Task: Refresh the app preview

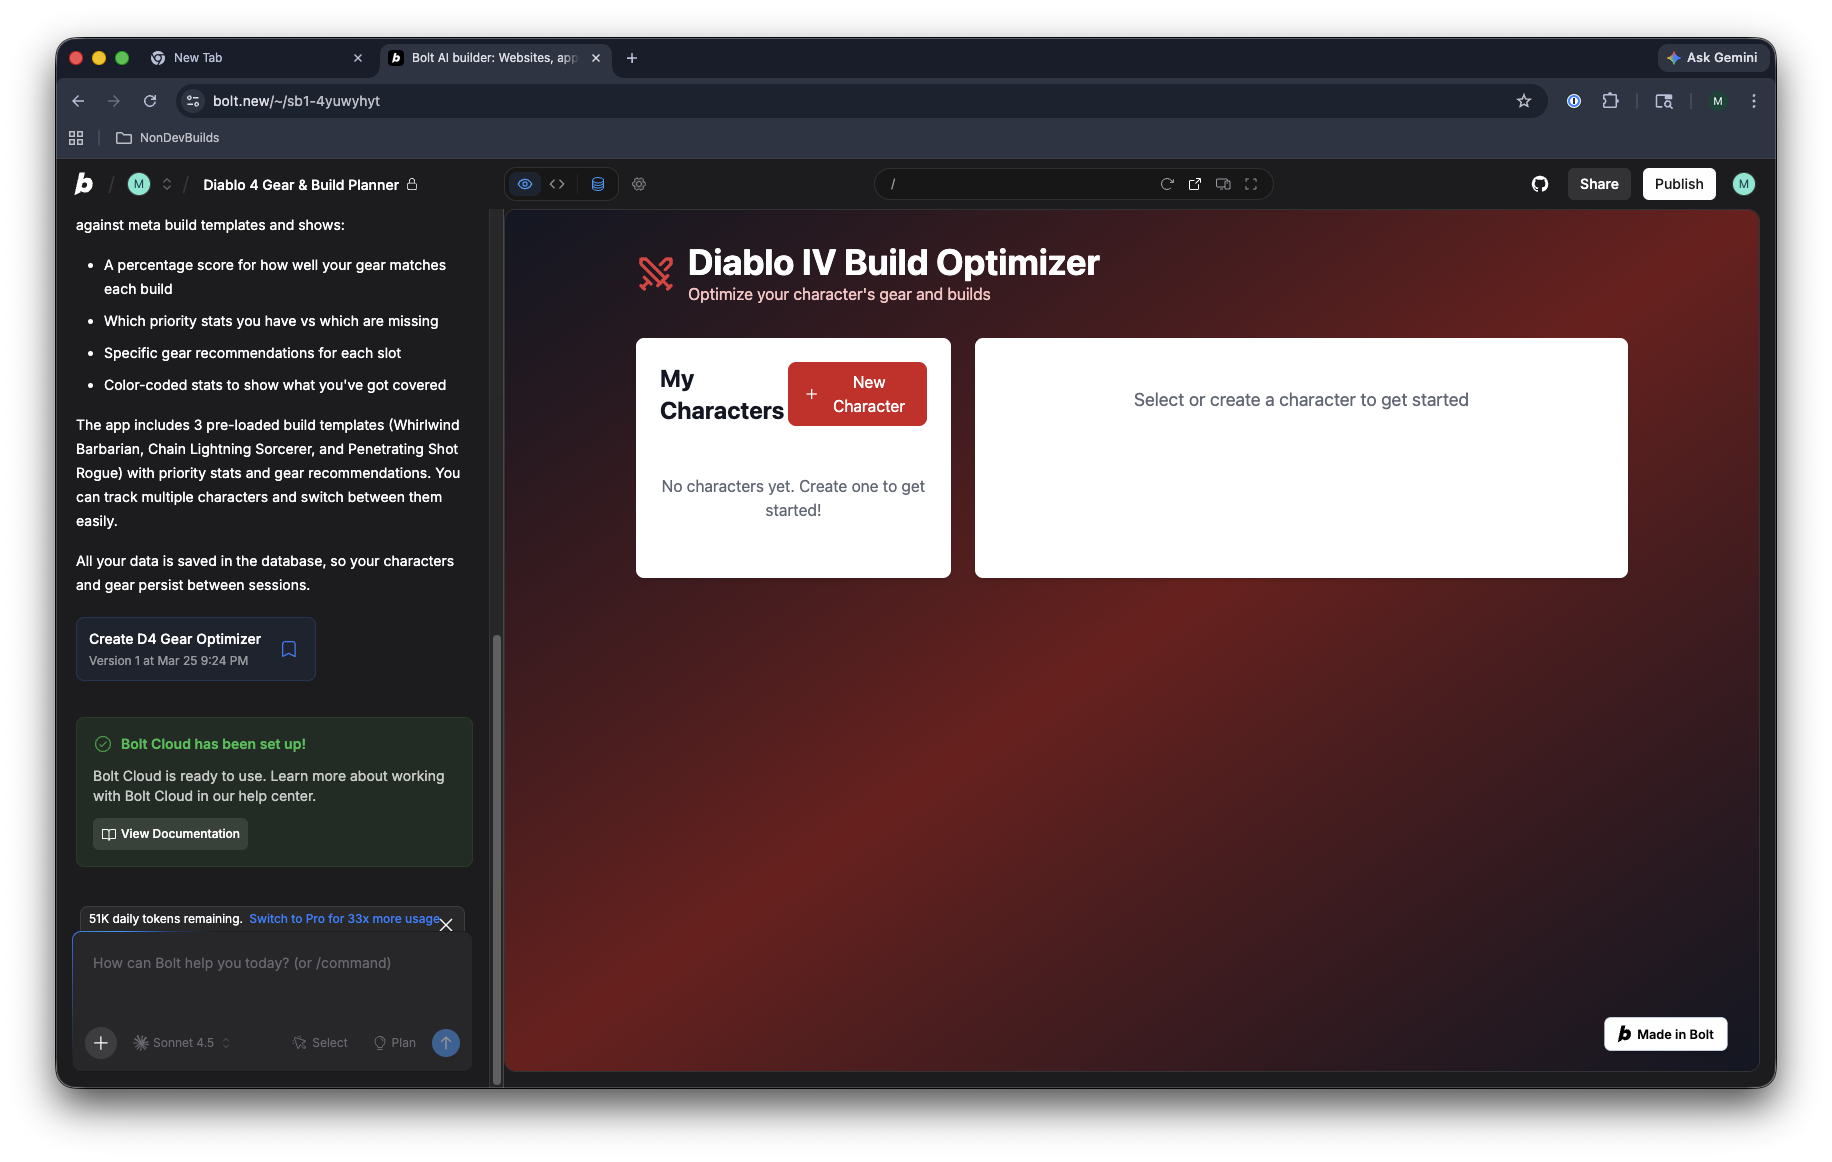Action: click(x=1167, y=184)
